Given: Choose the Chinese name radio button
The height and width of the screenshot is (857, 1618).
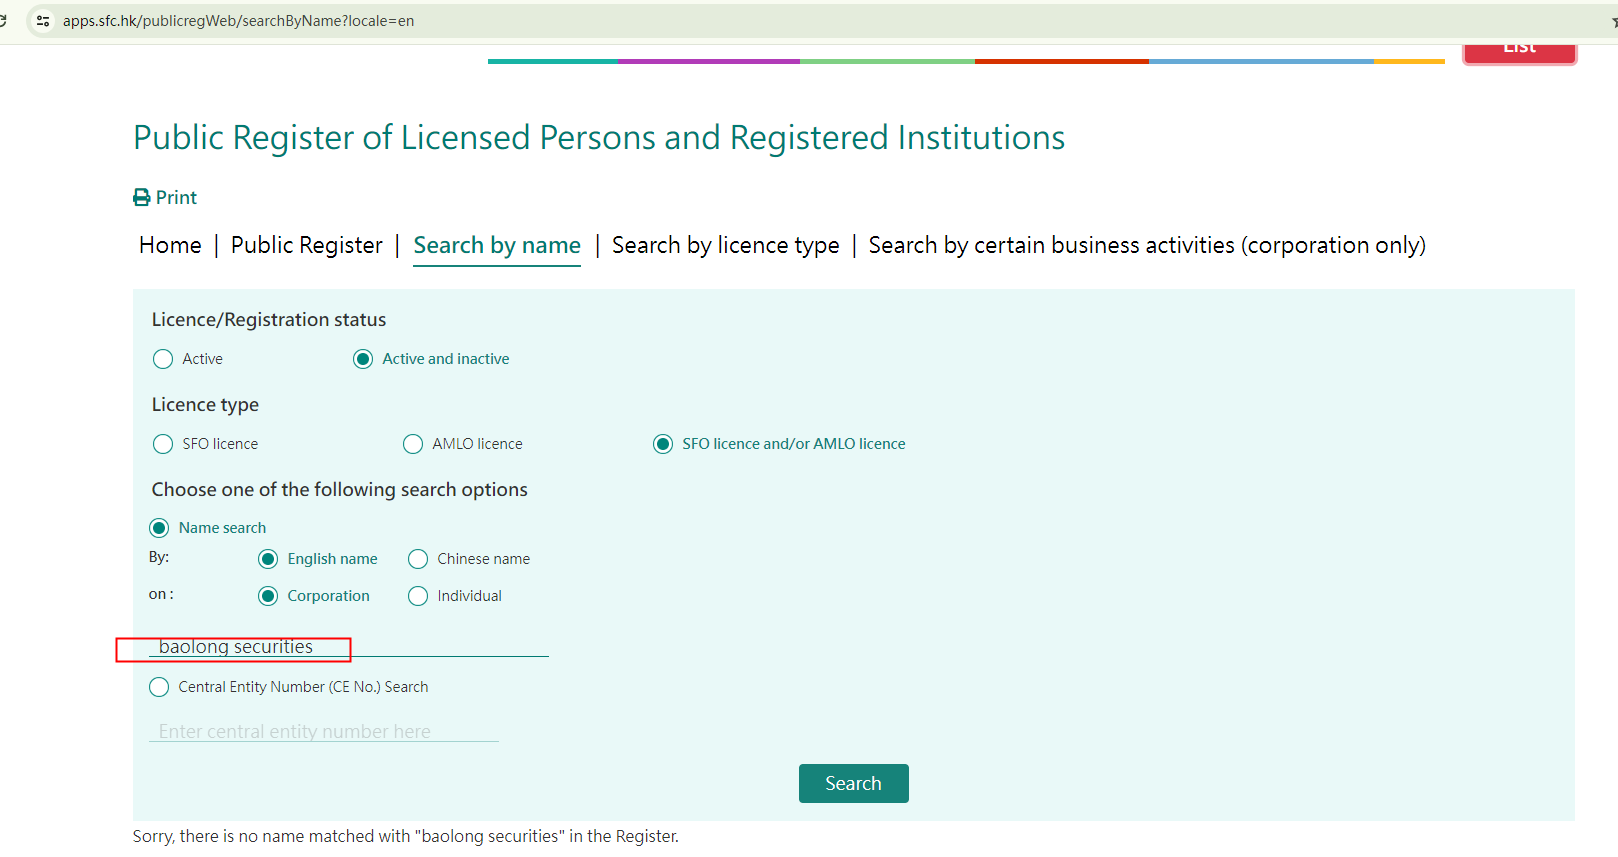Looking at the screenshot, I should (418, 559).
